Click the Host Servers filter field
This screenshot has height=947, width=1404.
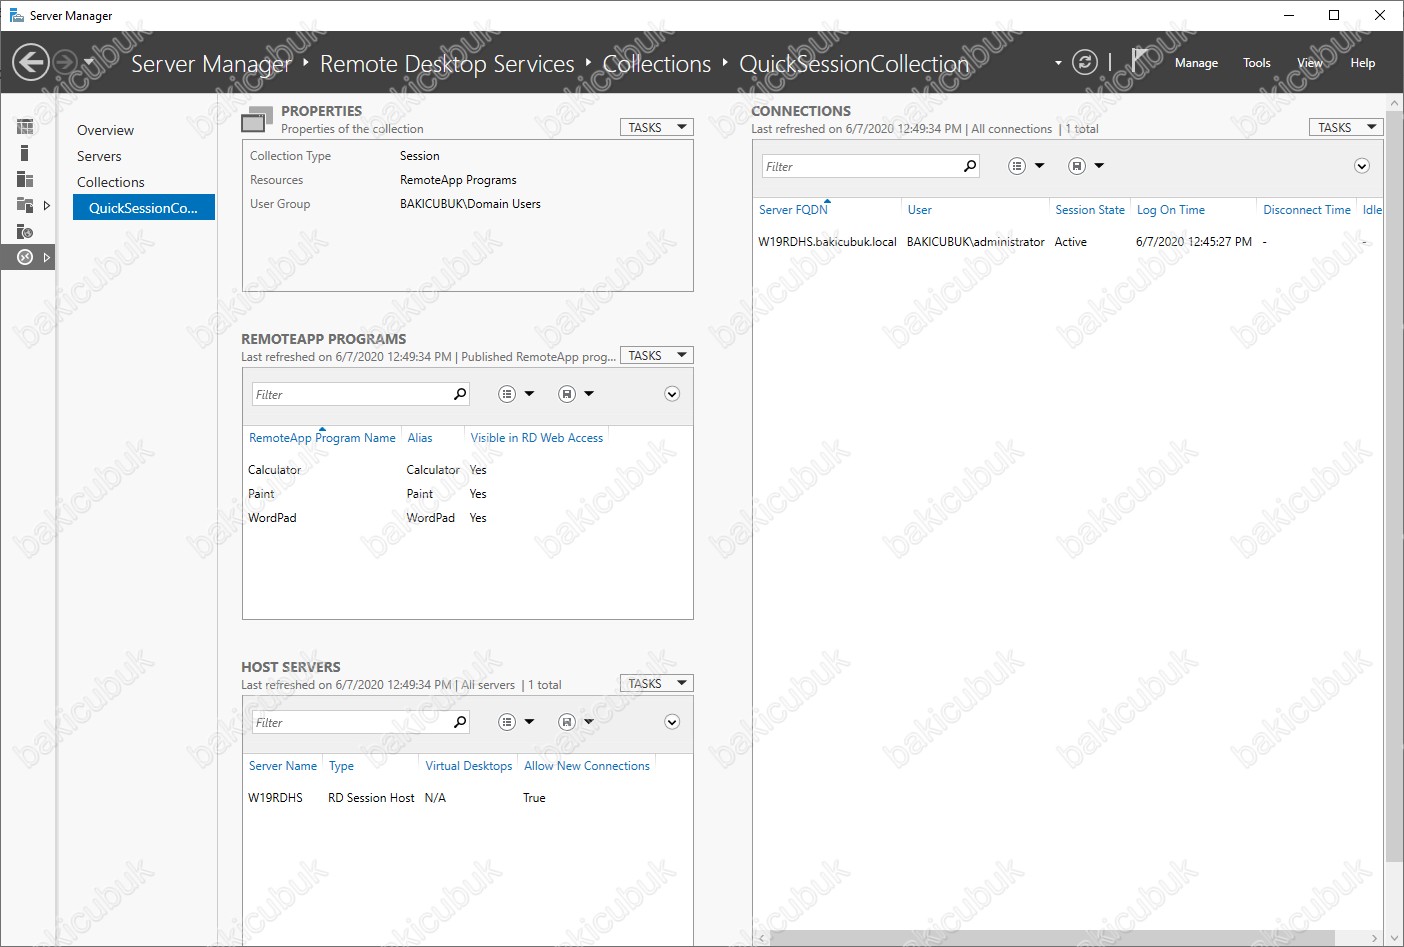[350, 722]
